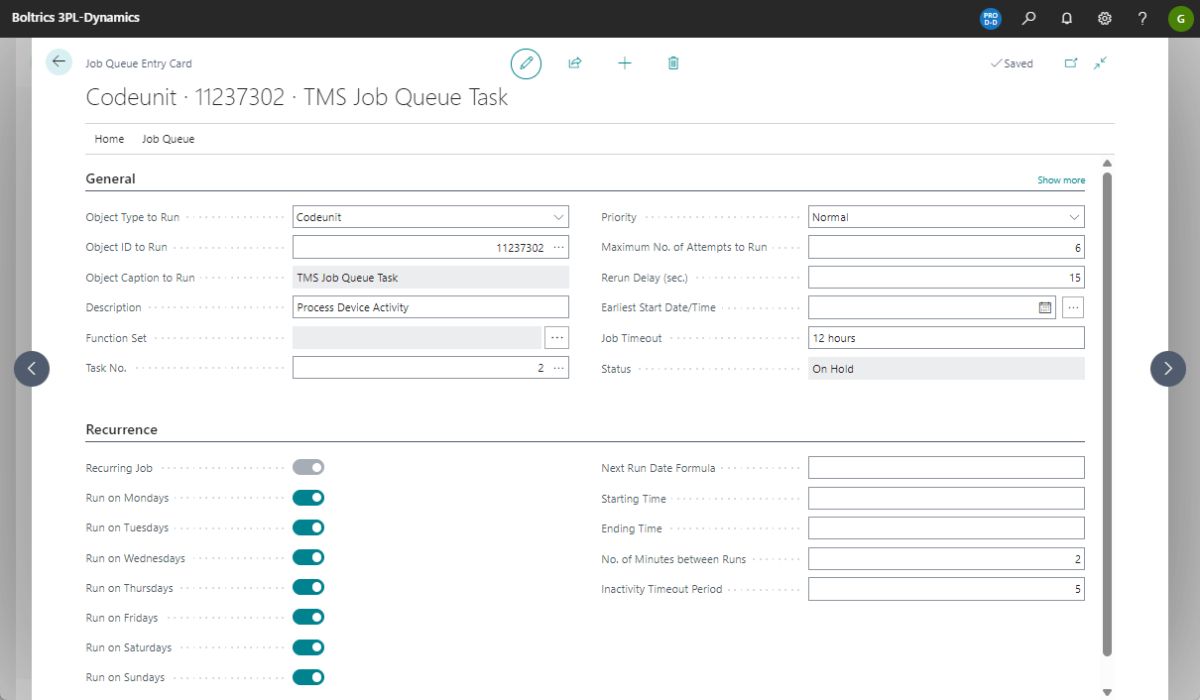Open the help question mark icon
The height and width of the screenshot is (700, 1200).
coord(1143,18)
